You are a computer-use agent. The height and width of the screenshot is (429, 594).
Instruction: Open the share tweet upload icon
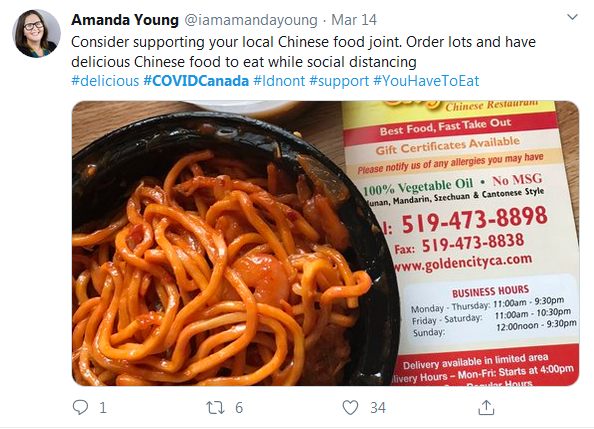click(x=486, y=407)
